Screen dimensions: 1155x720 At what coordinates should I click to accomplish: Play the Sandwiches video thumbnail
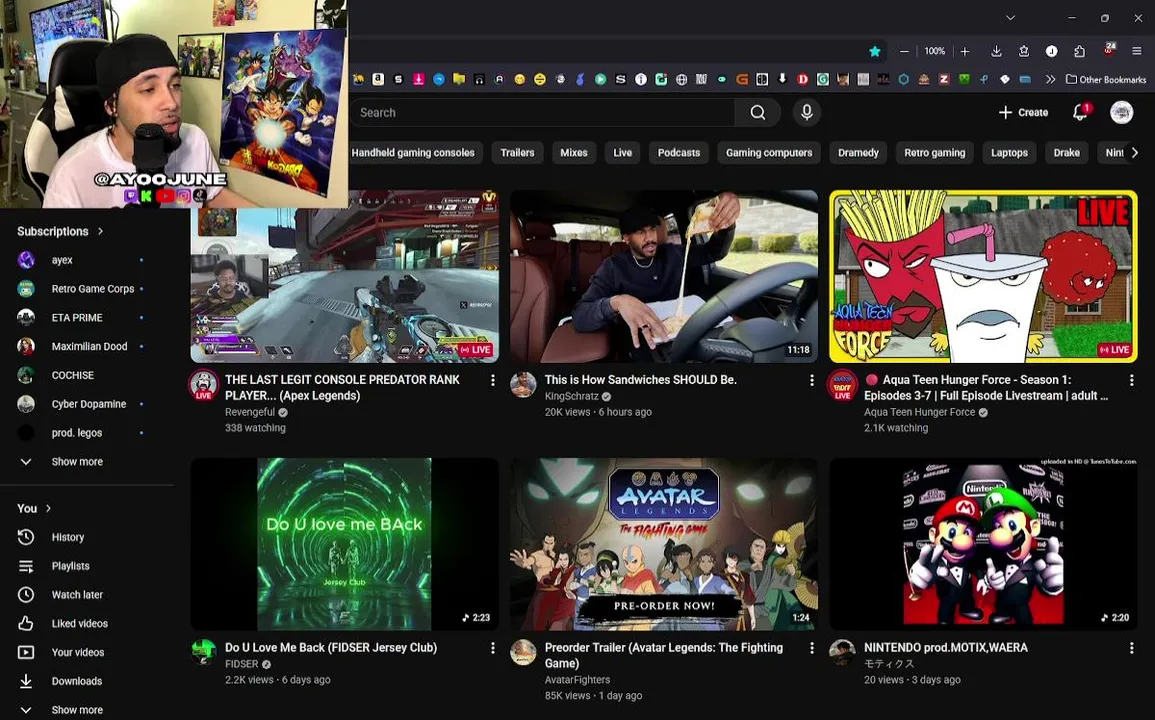[664, 276]
